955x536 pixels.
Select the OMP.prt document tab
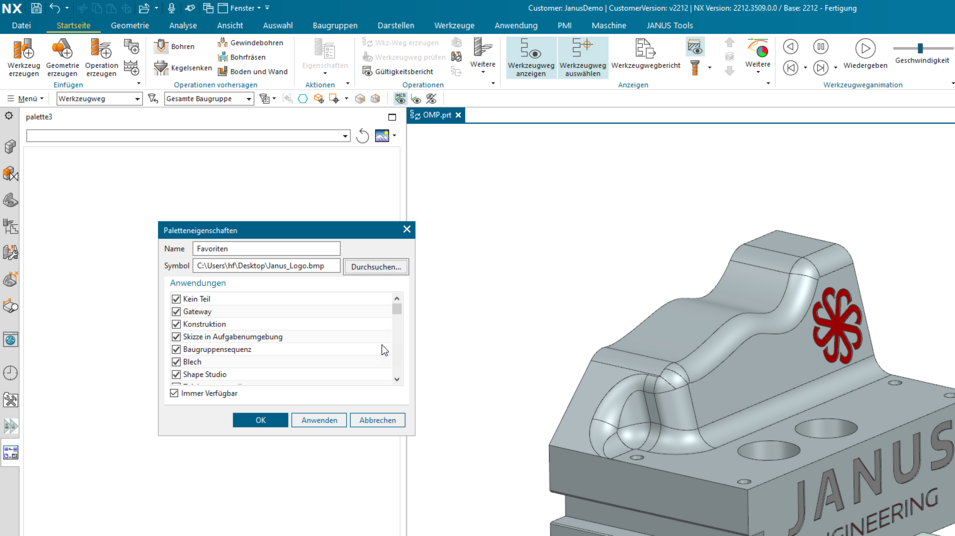coord(435,115)
